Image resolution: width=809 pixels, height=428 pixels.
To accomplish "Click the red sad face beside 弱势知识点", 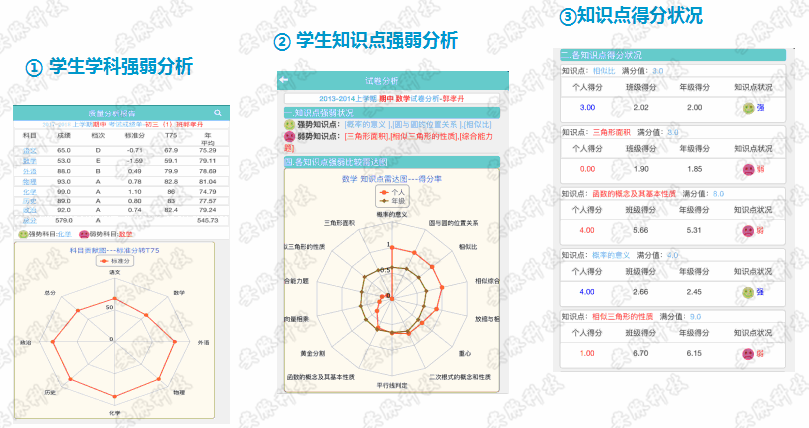I will coord(290,135).
